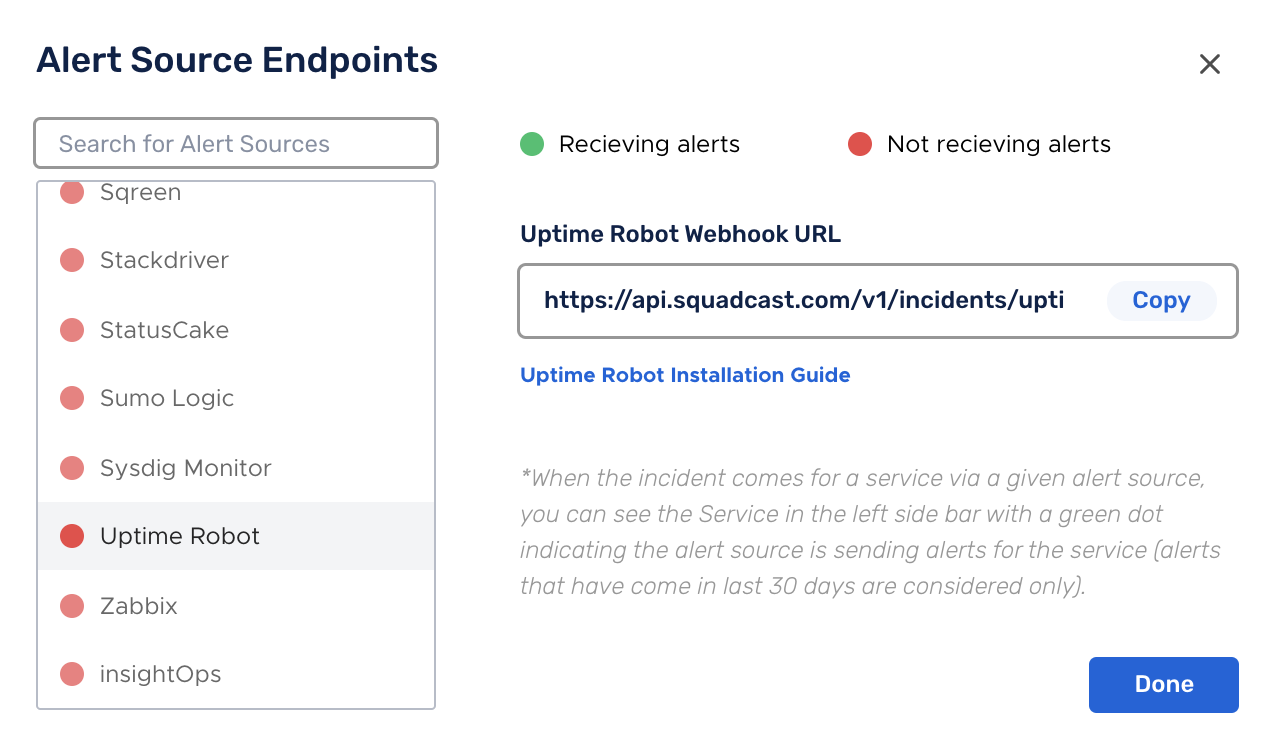This screenshot has width=1272, height=748.
Task: Click the red Not recieving alerts indicator
Action: pyautogui.click(x=859, y=144)
